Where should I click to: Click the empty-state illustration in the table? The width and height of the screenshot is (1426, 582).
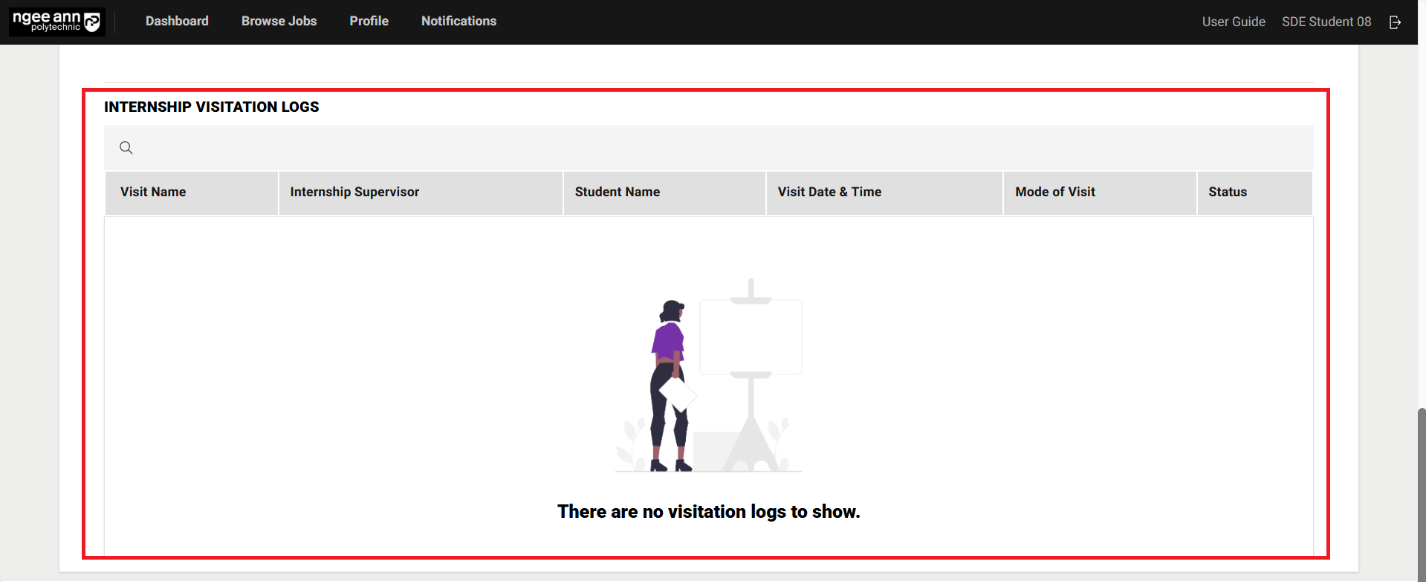(x=708, y=375)
